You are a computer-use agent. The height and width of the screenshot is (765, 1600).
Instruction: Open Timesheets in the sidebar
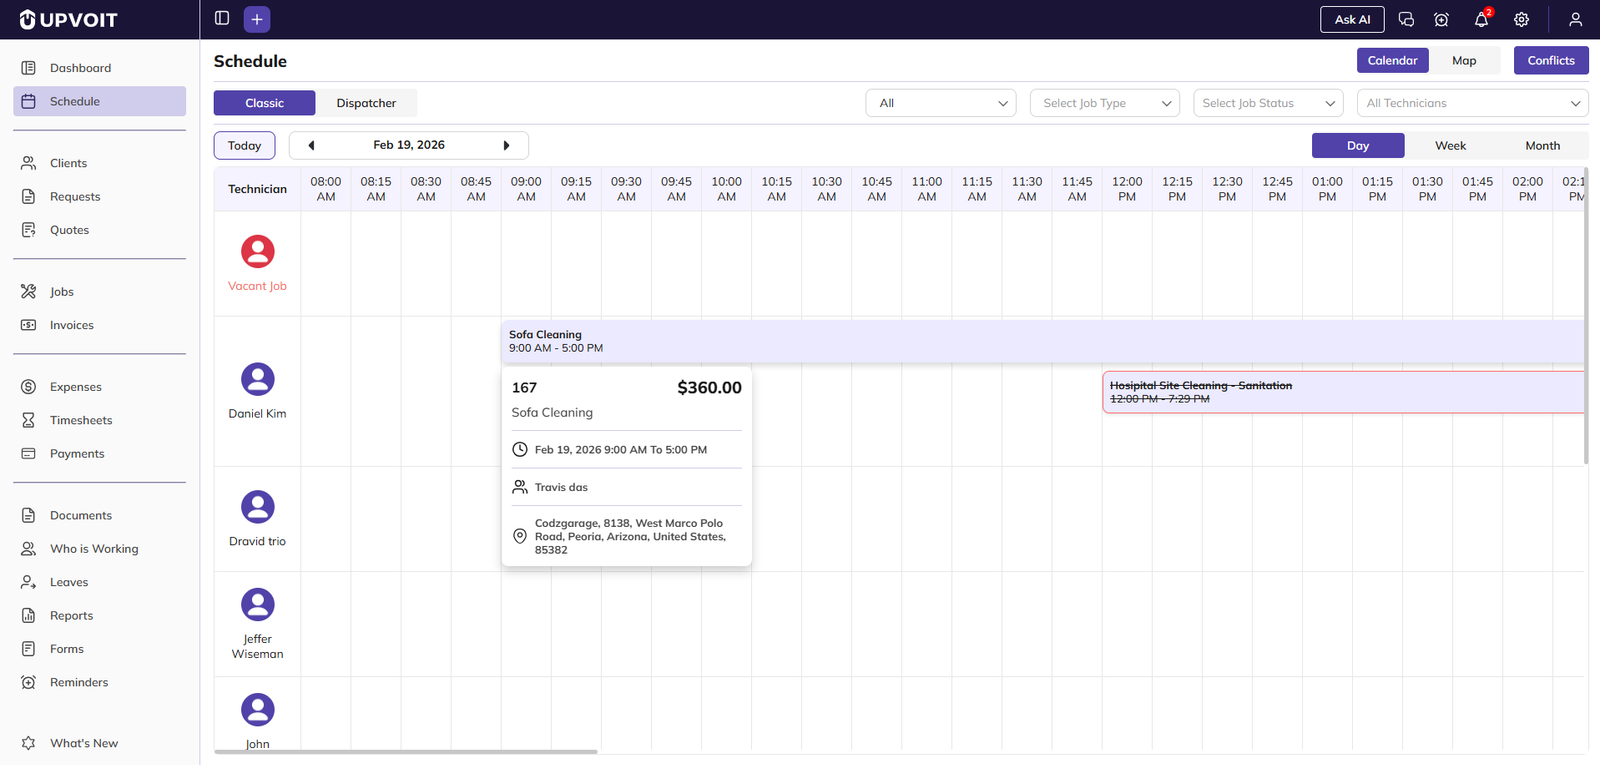pyautogui.click(x=99, y=420)
